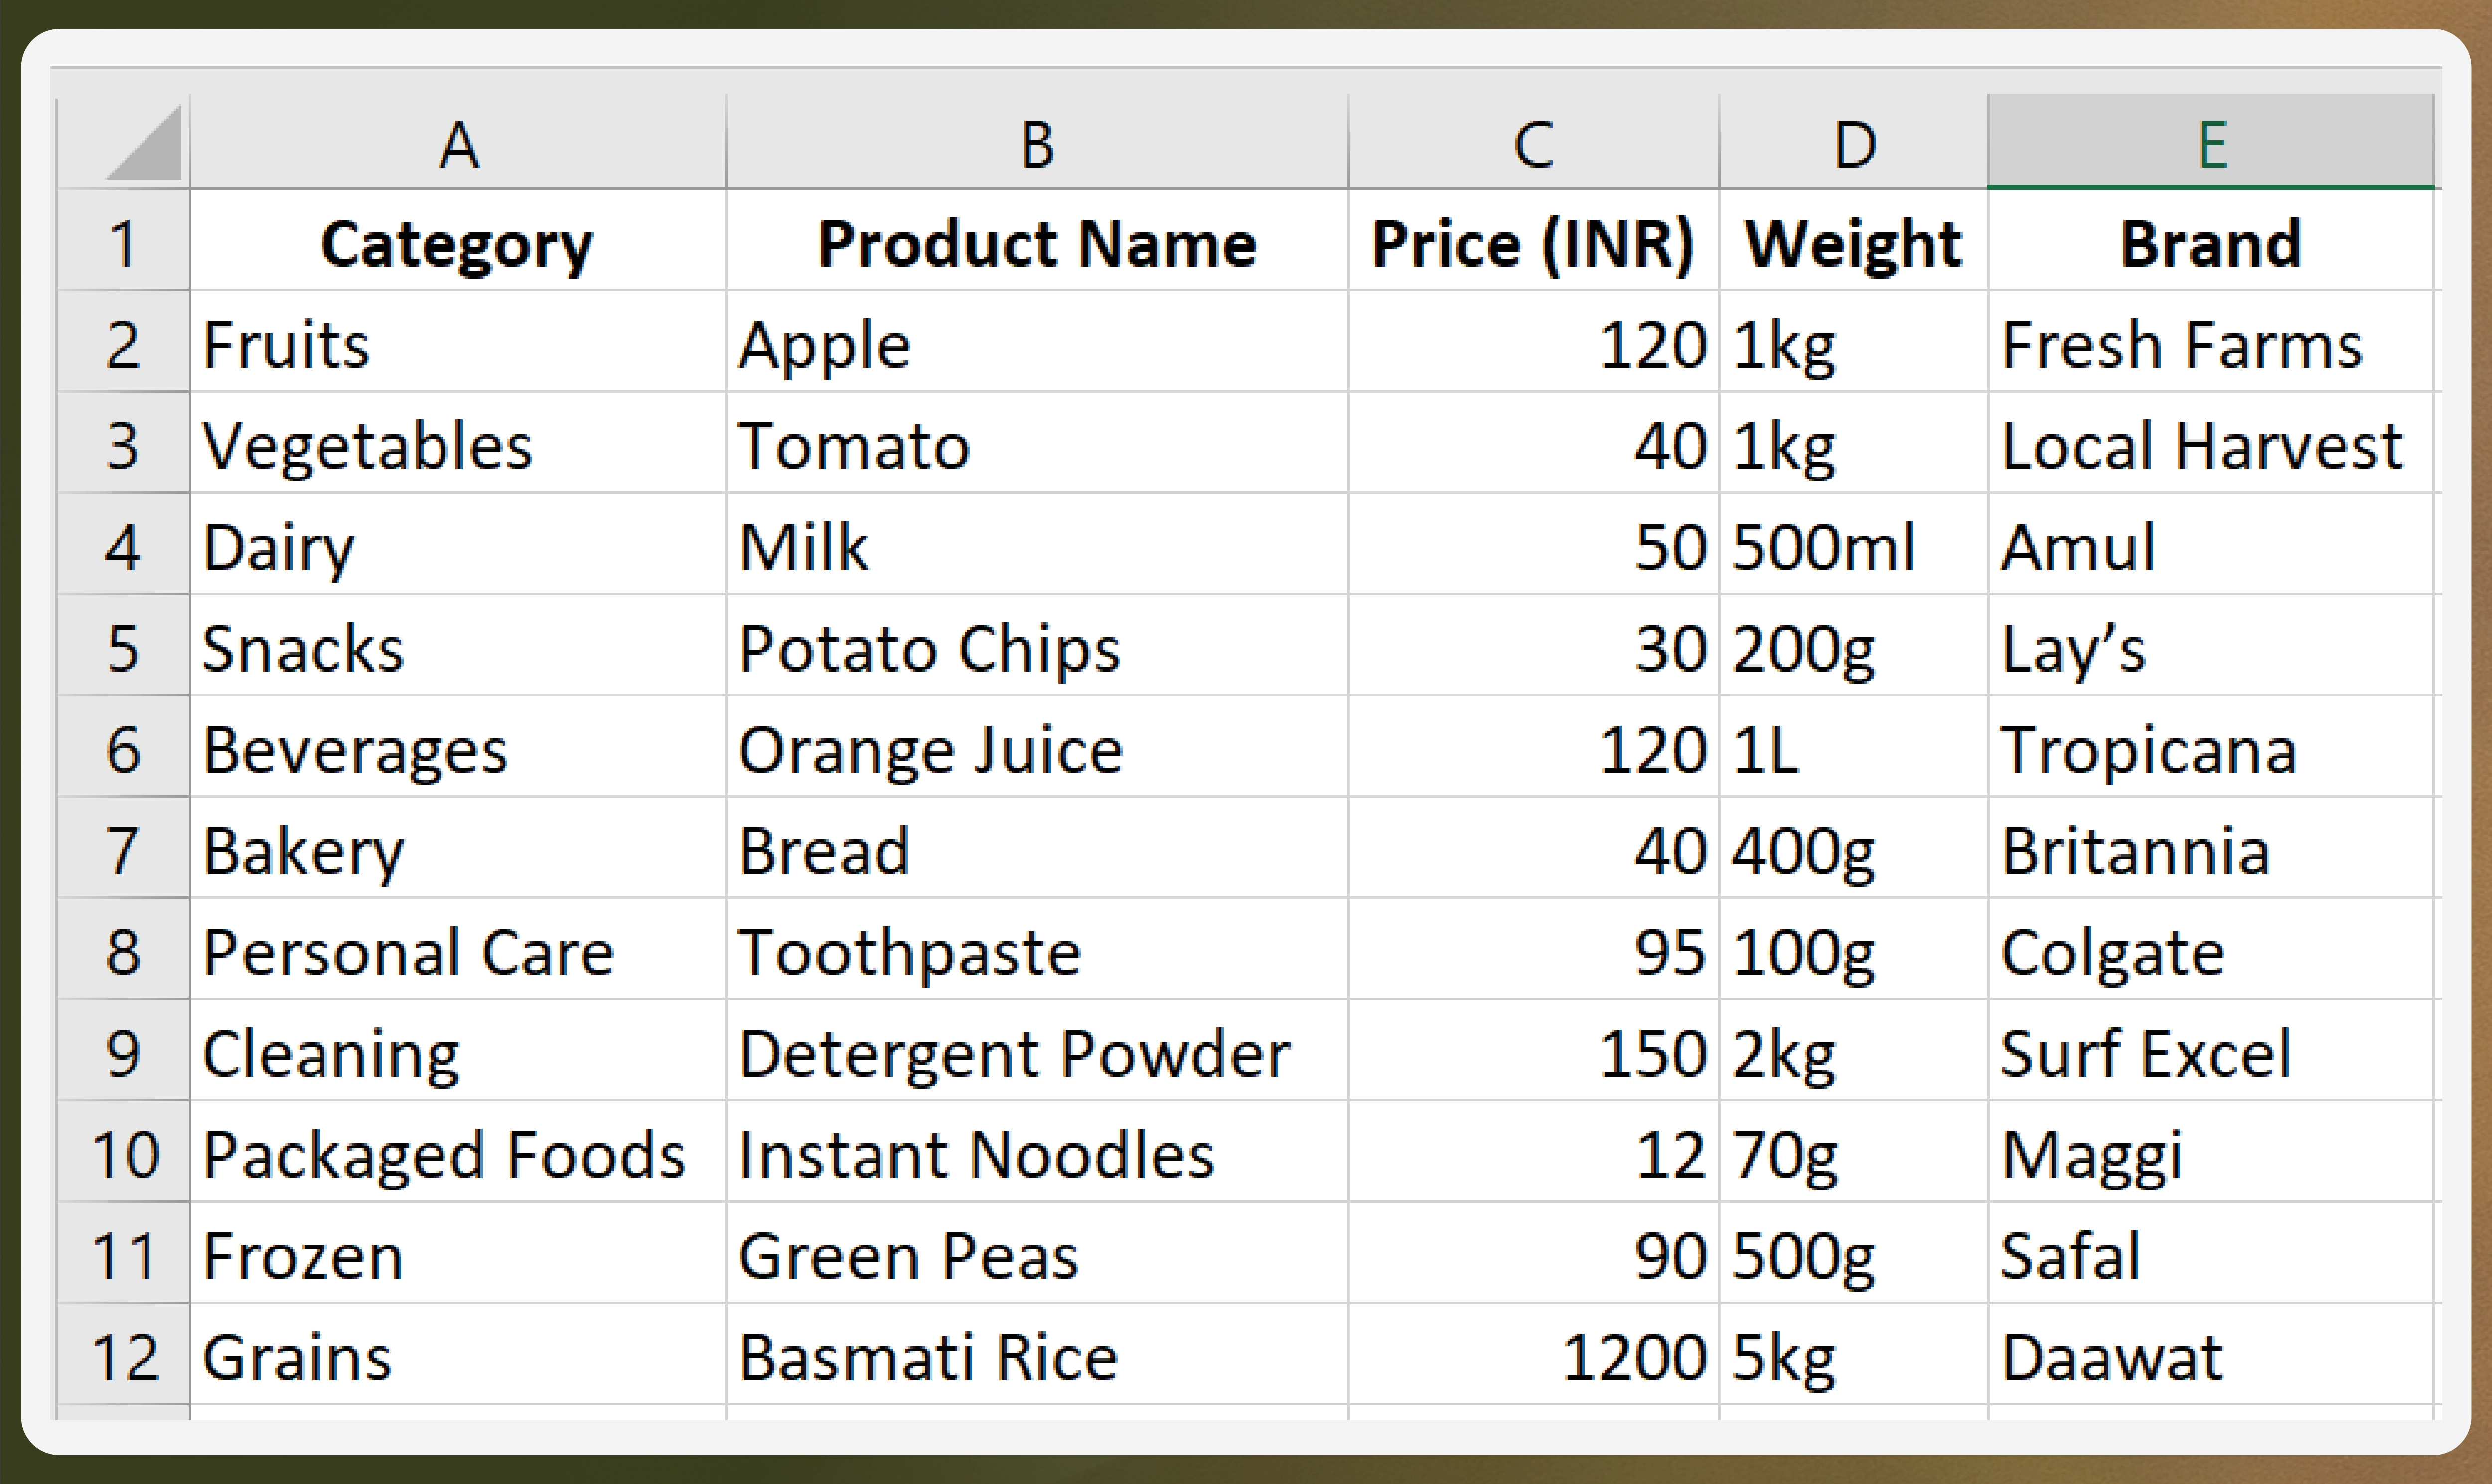Click the Category header cell
The image size is (2492, 1484).
tap(458, 241)
